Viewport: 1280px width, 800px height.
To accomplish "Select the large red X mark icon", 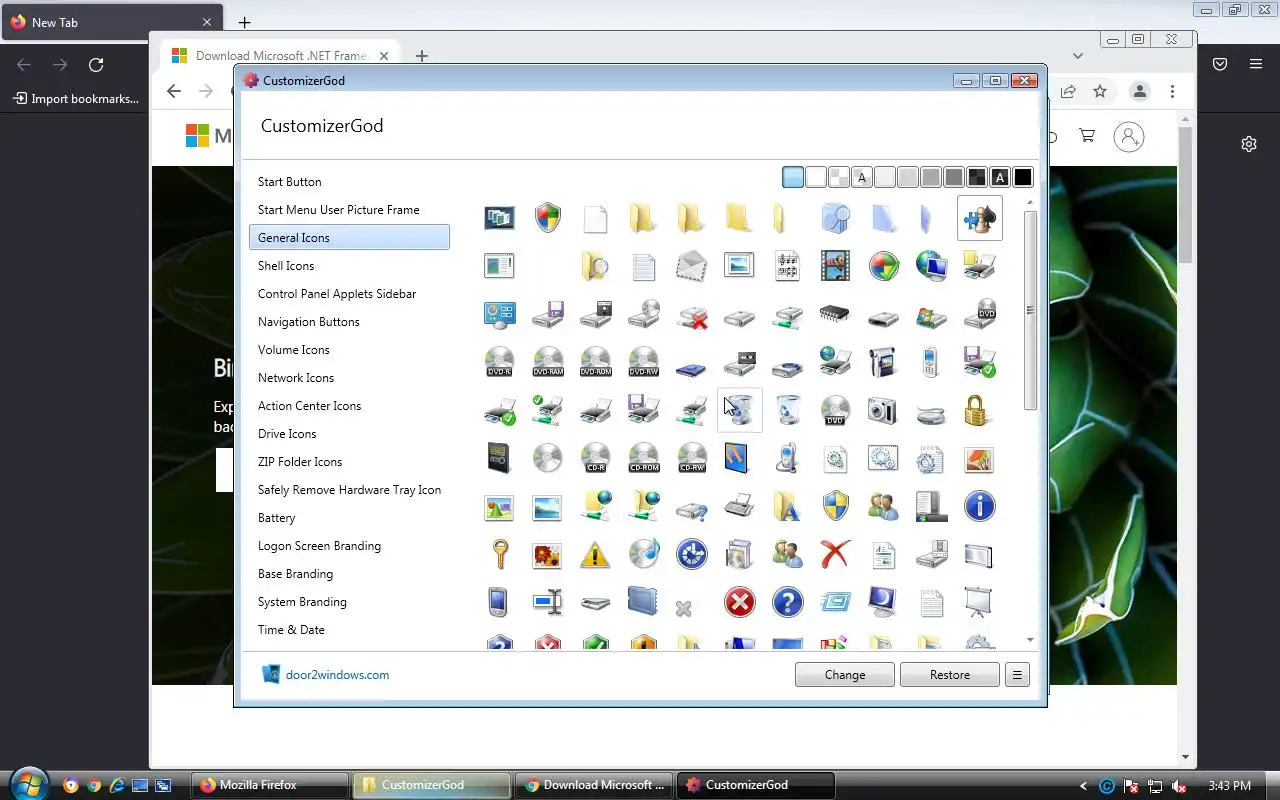I will (835, 554).
